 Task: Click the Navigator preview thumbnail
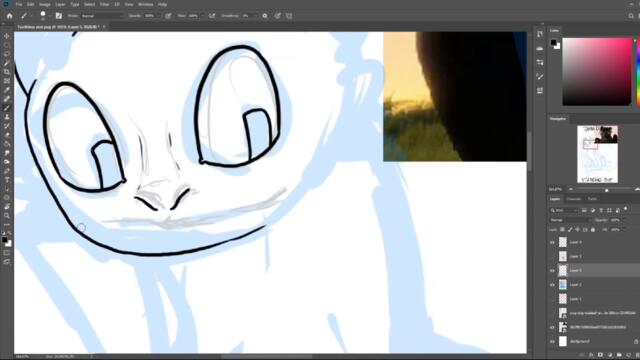pyautogui.click(x=597, y=154)
